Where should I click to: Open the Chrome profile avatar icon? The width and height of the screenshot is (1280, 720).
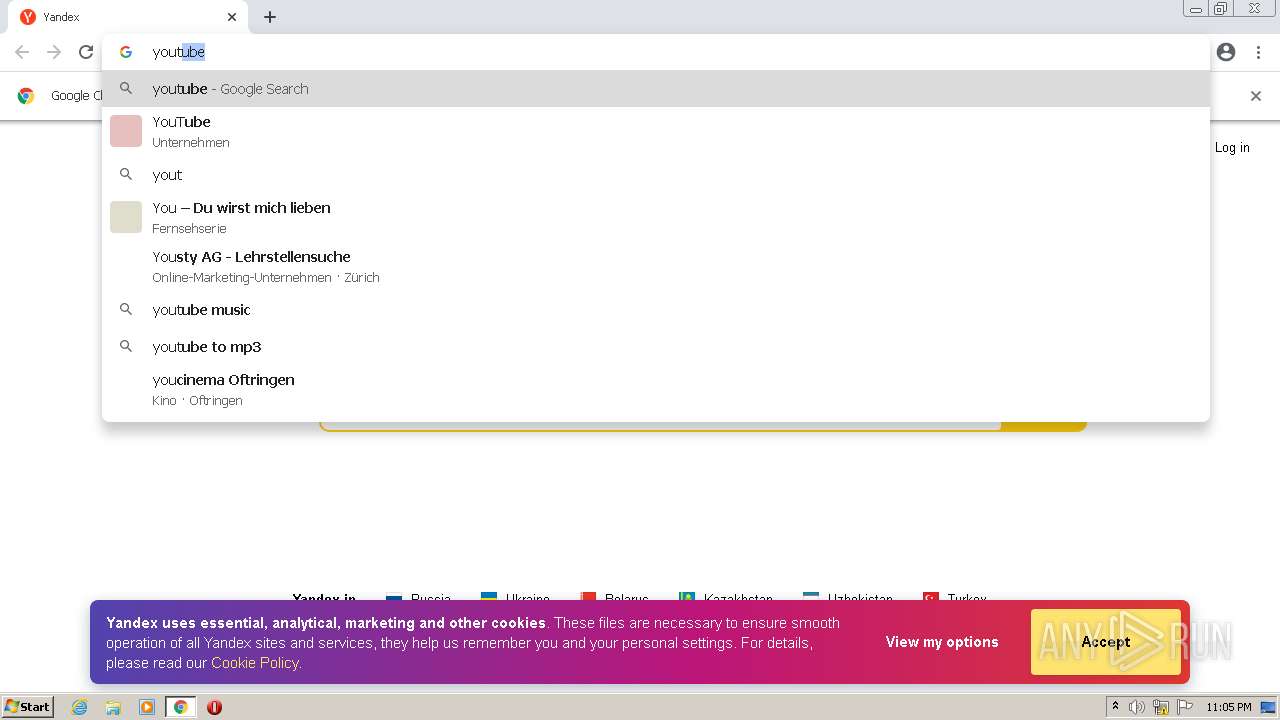[1226, 52]
